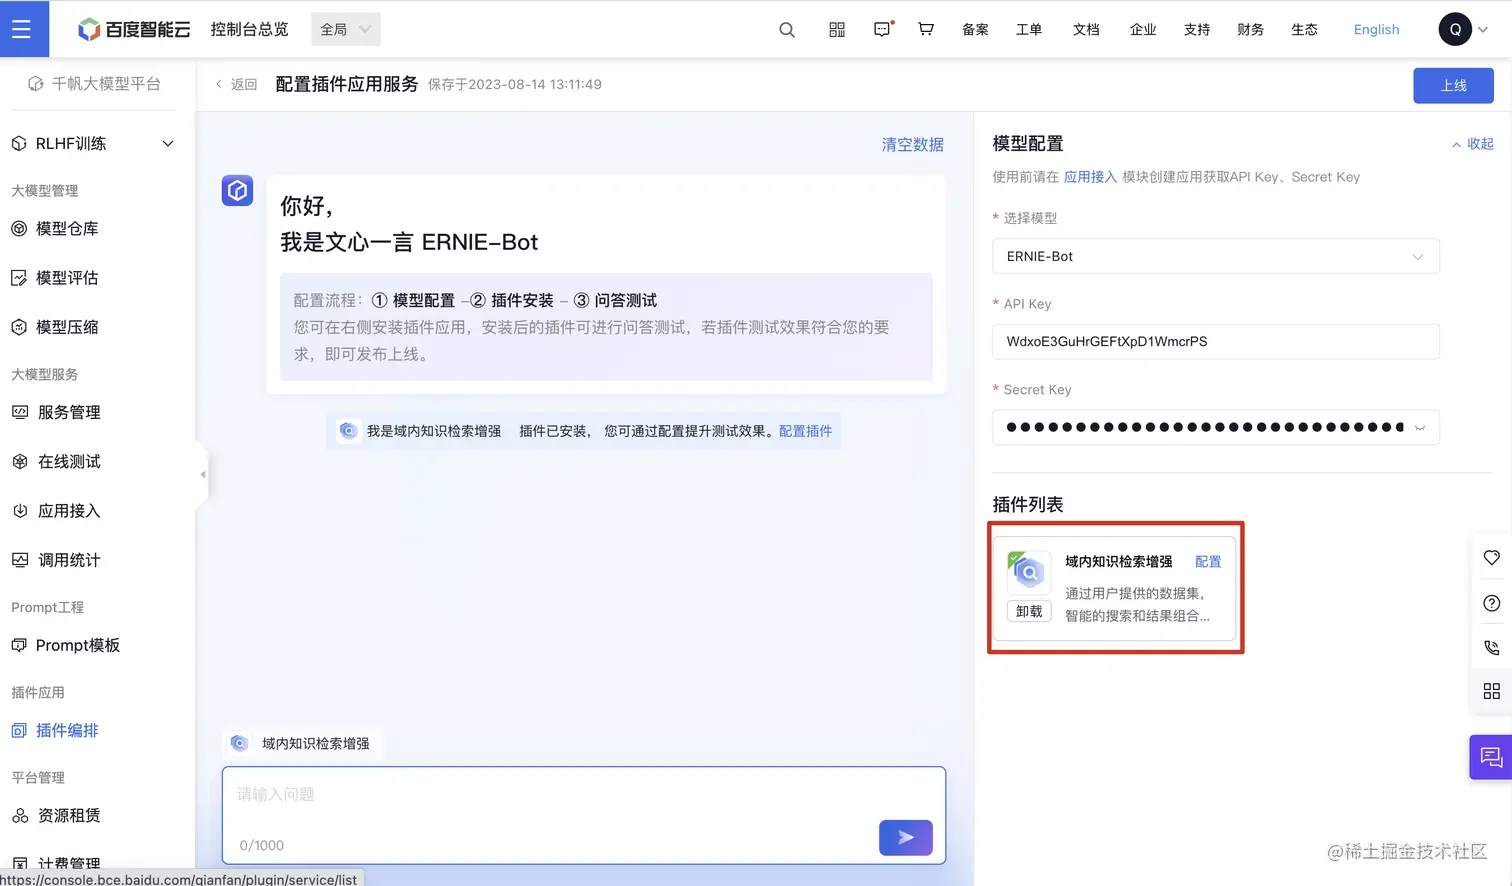The width and height of the screenshot is (1512, 886).
Task: Open the shopping cart icon
Action: point(926,29)
